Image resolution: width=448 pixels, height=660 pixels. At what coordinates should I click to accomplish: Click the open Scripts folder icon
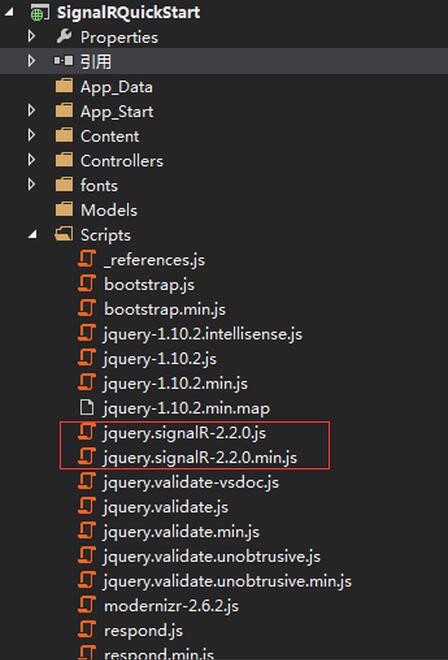tap(64, 234)
